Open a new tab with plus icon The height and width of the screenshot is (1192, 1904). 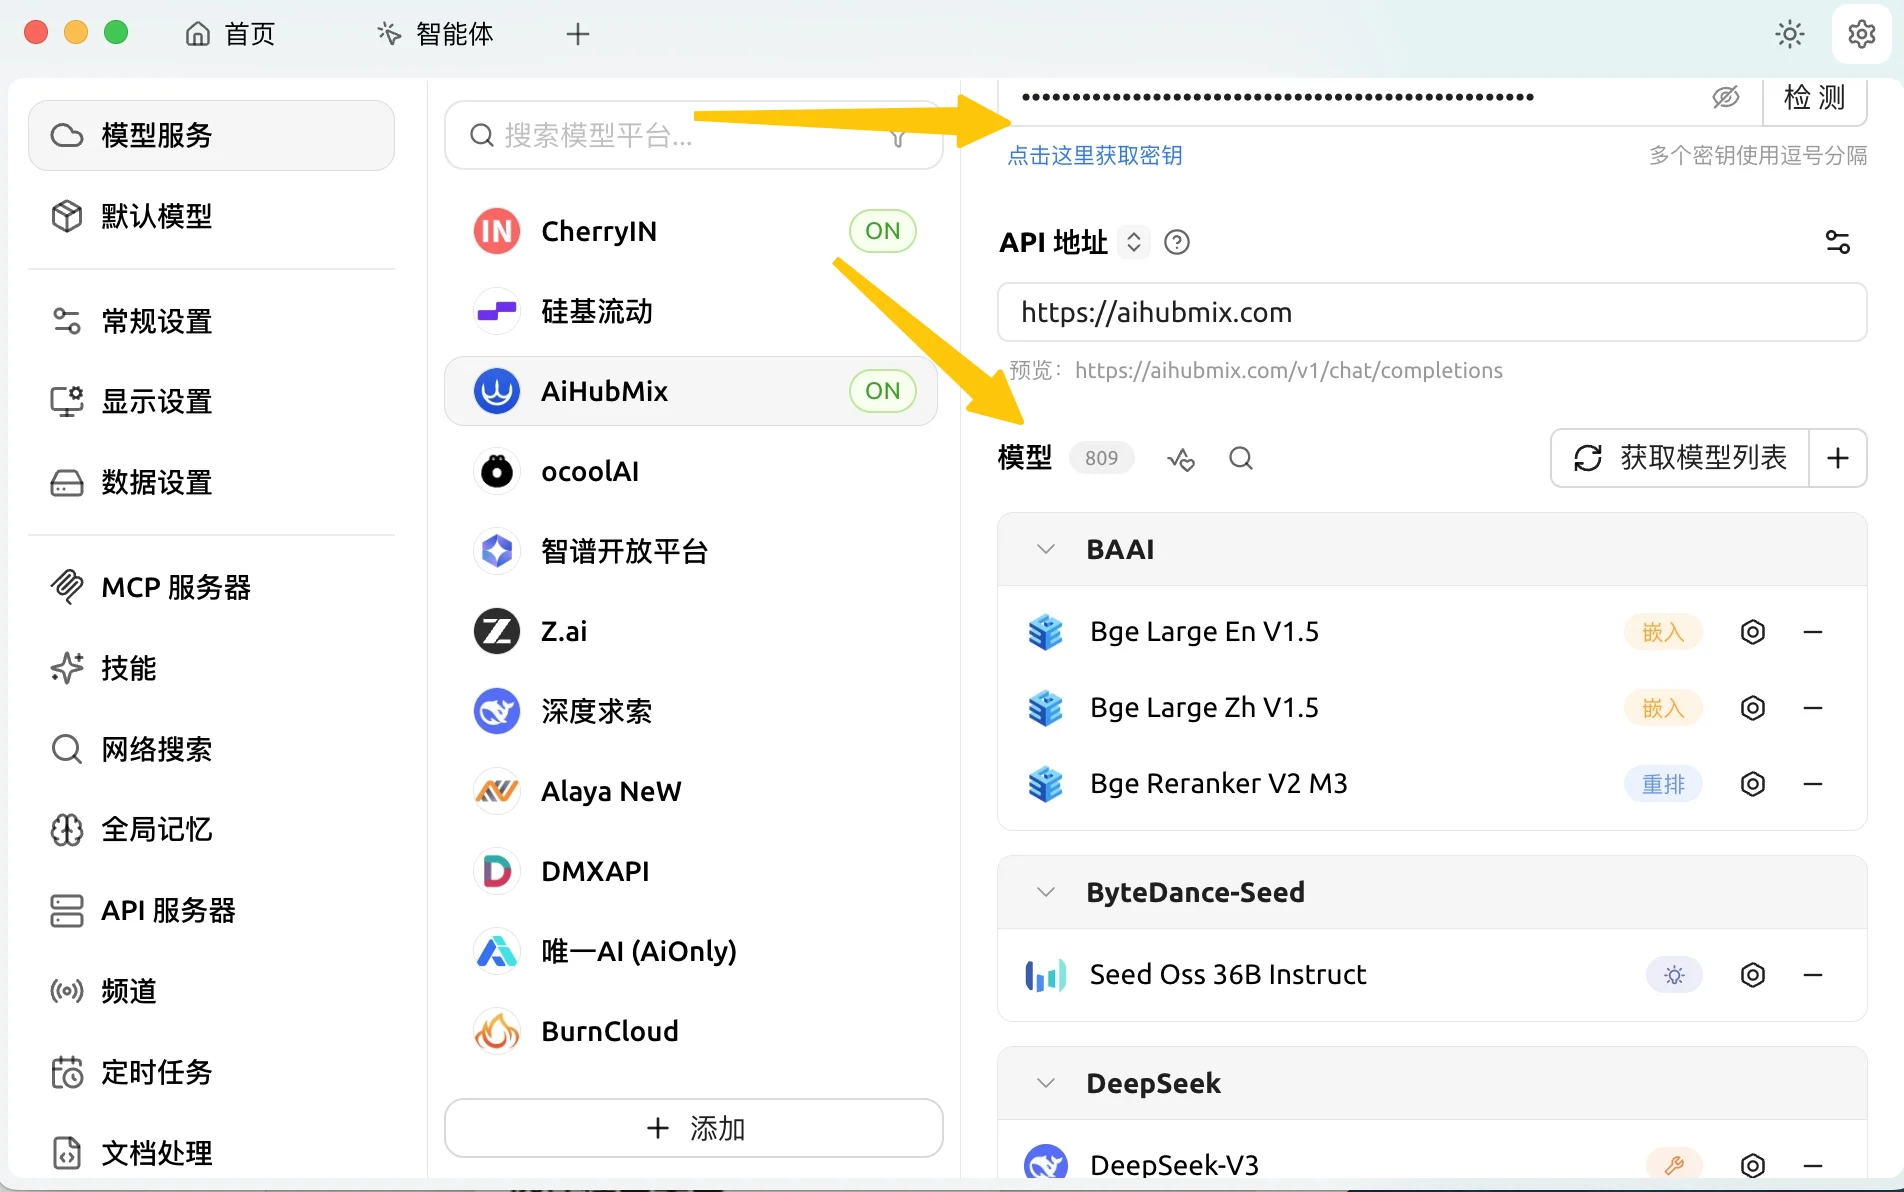(578, 34)
